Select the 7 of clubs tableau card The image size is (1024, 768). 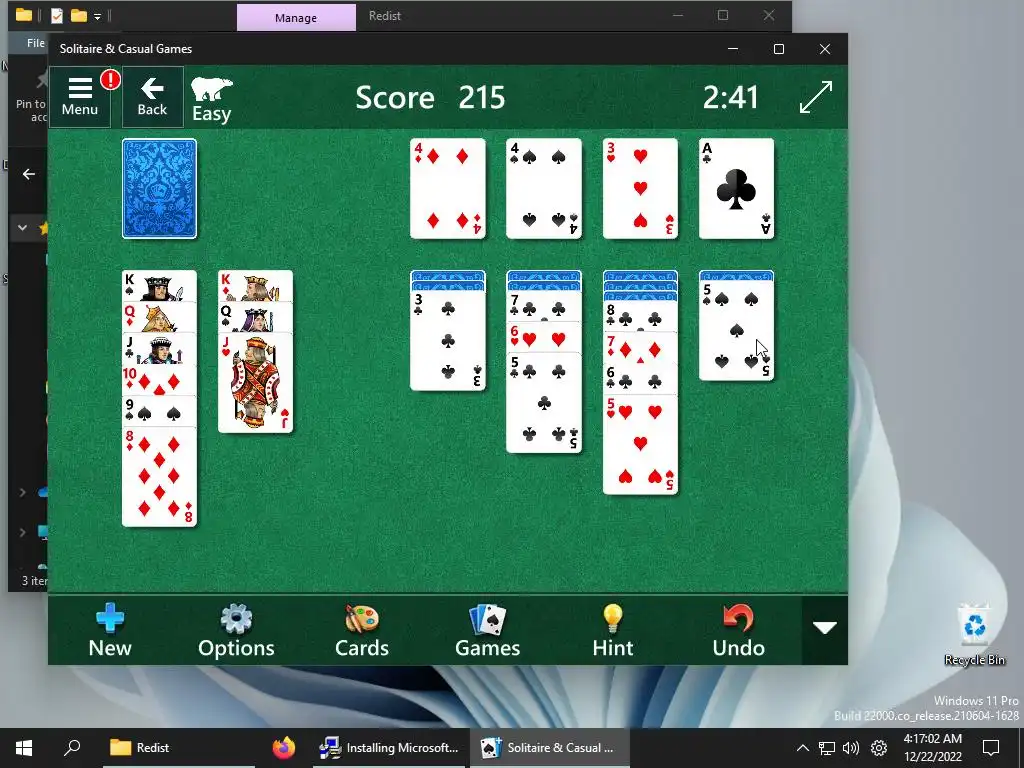click(x=543, y=306)
